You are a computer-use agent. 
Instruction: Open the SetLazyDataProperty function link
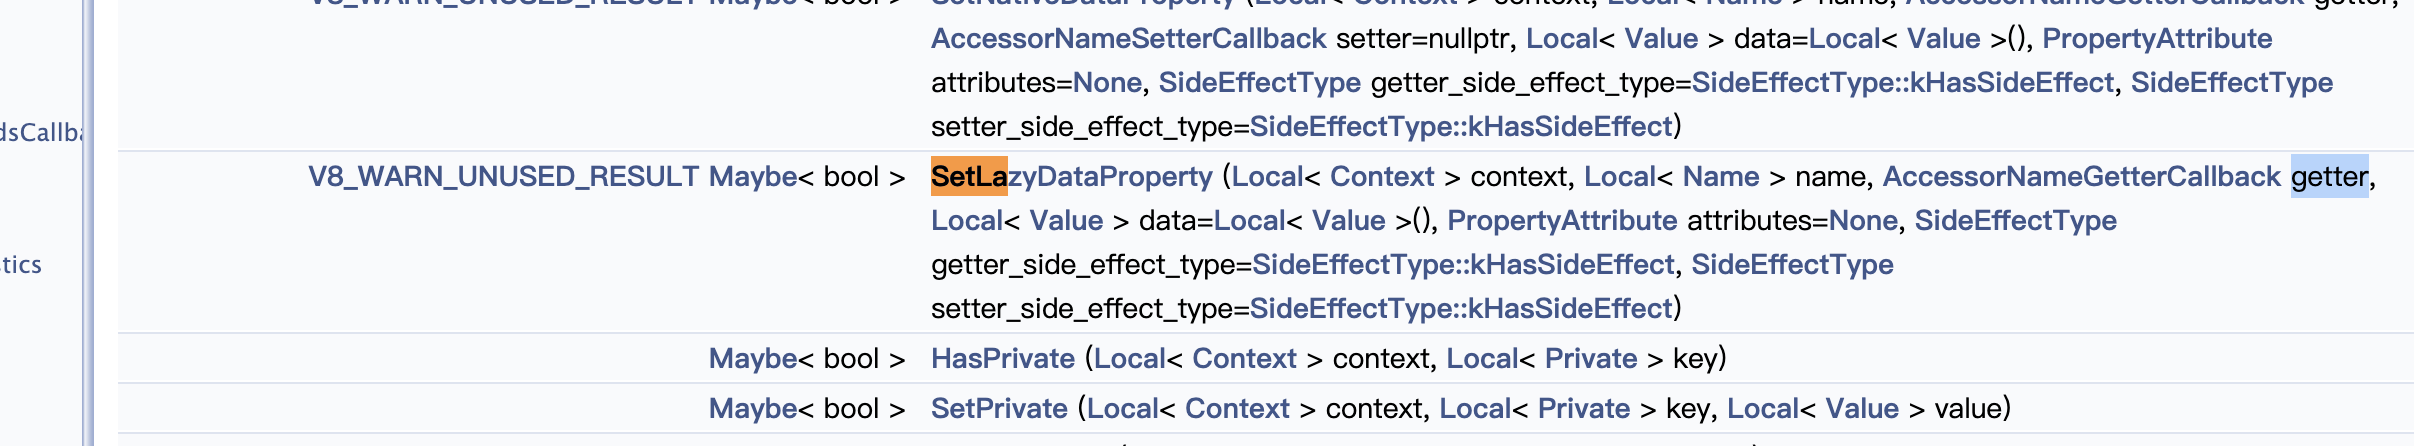1071,177
